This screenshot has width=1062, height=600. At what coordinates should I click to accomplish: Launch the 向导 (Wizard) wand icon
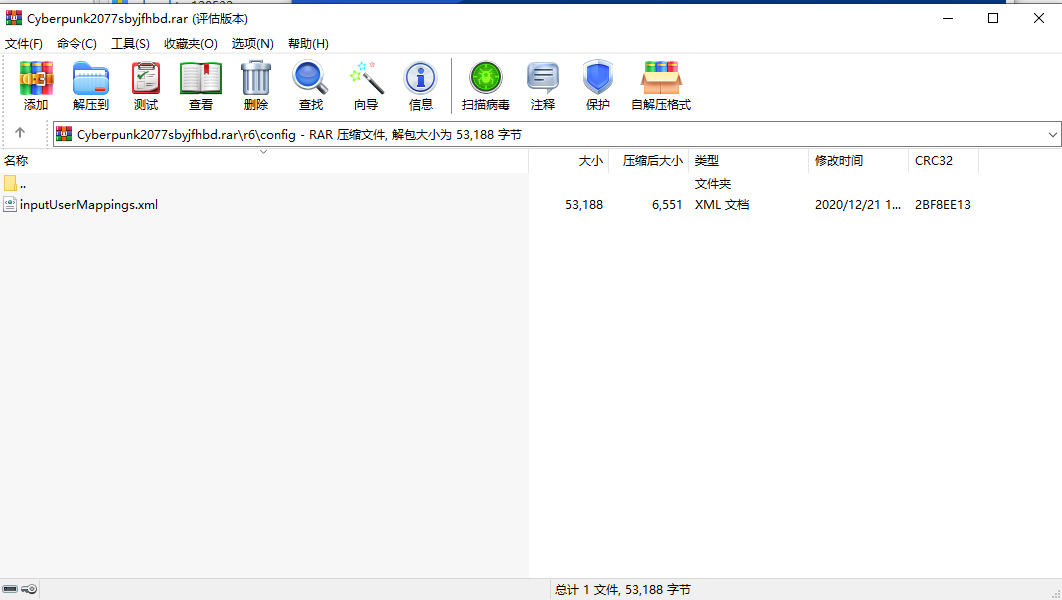366,85
